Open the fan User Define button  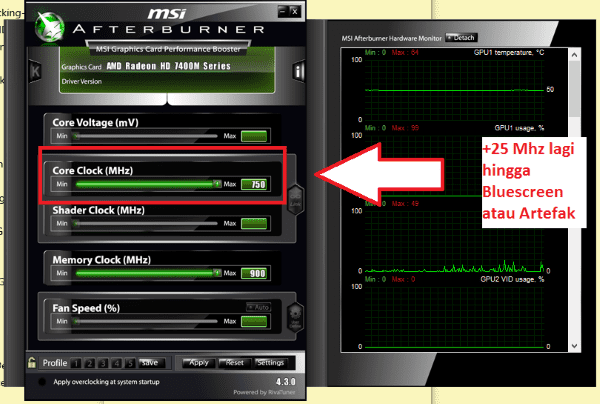coord(295,318)
